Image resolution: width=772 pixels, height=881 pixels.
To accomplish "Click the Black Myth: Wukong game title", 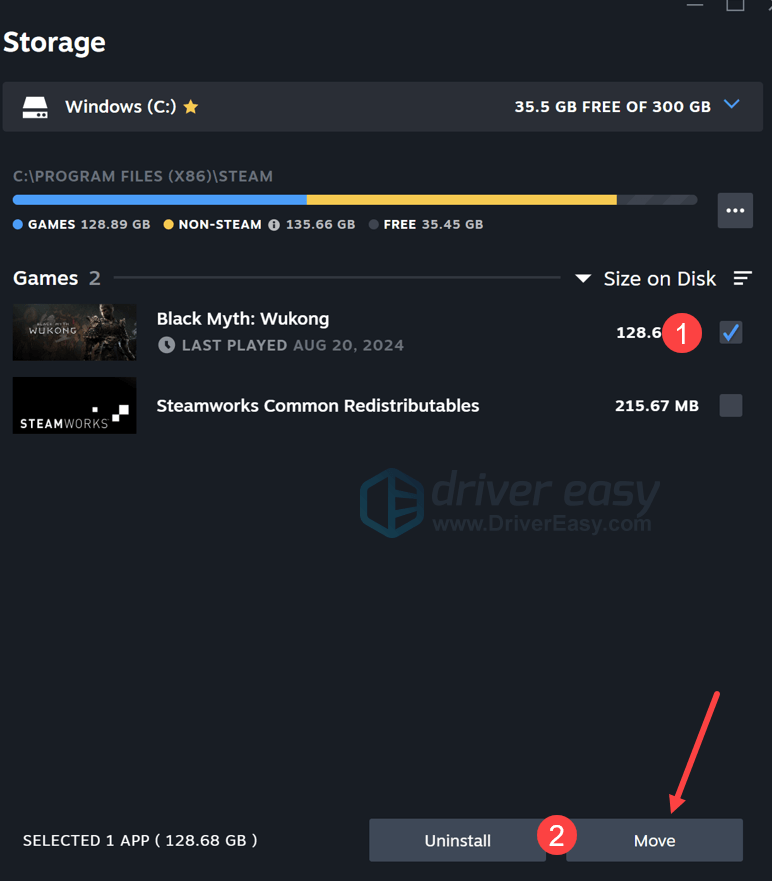I will [243, 319].
